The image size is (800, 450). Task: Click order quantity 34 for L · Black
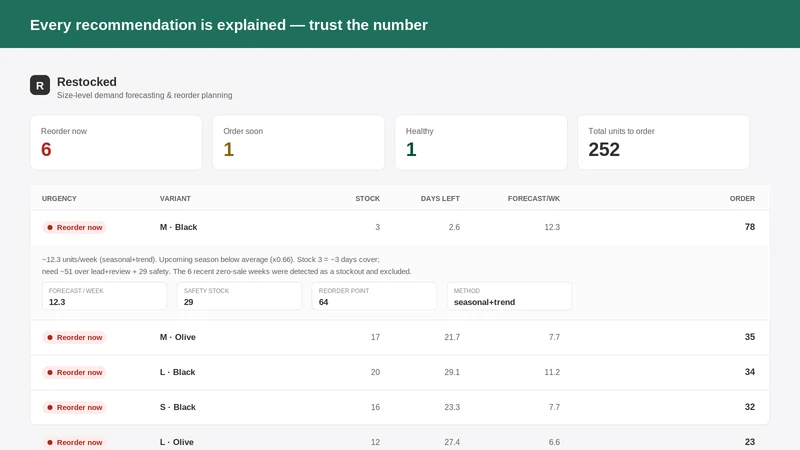[749, 372]
